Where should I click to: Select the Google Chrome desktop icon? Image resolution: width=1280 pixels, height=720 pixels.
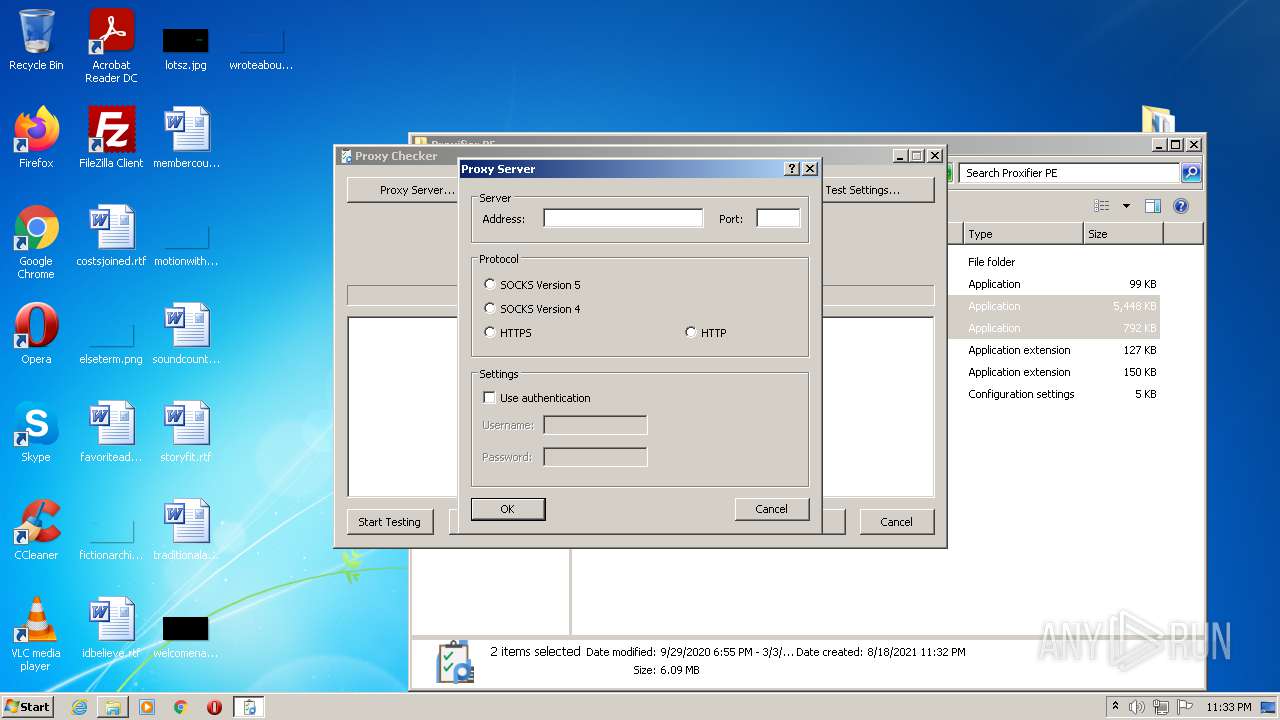[x=36, y=242]
